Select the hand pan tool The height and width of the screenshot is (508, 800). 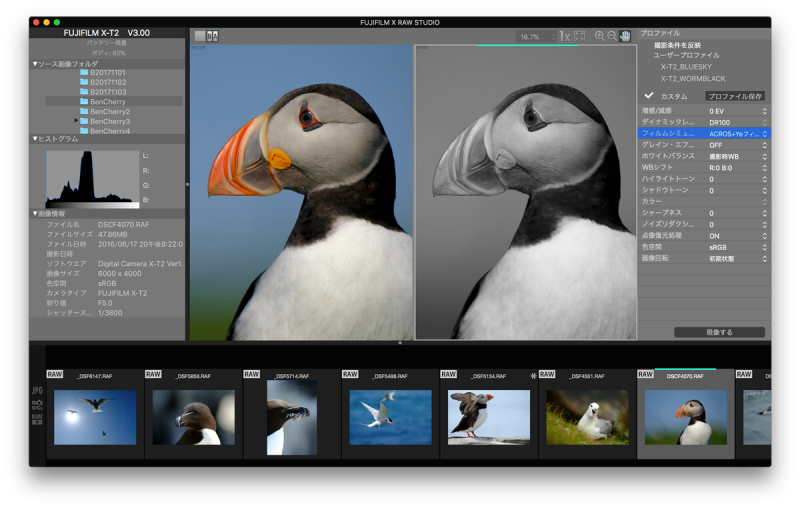pos(625,36)
